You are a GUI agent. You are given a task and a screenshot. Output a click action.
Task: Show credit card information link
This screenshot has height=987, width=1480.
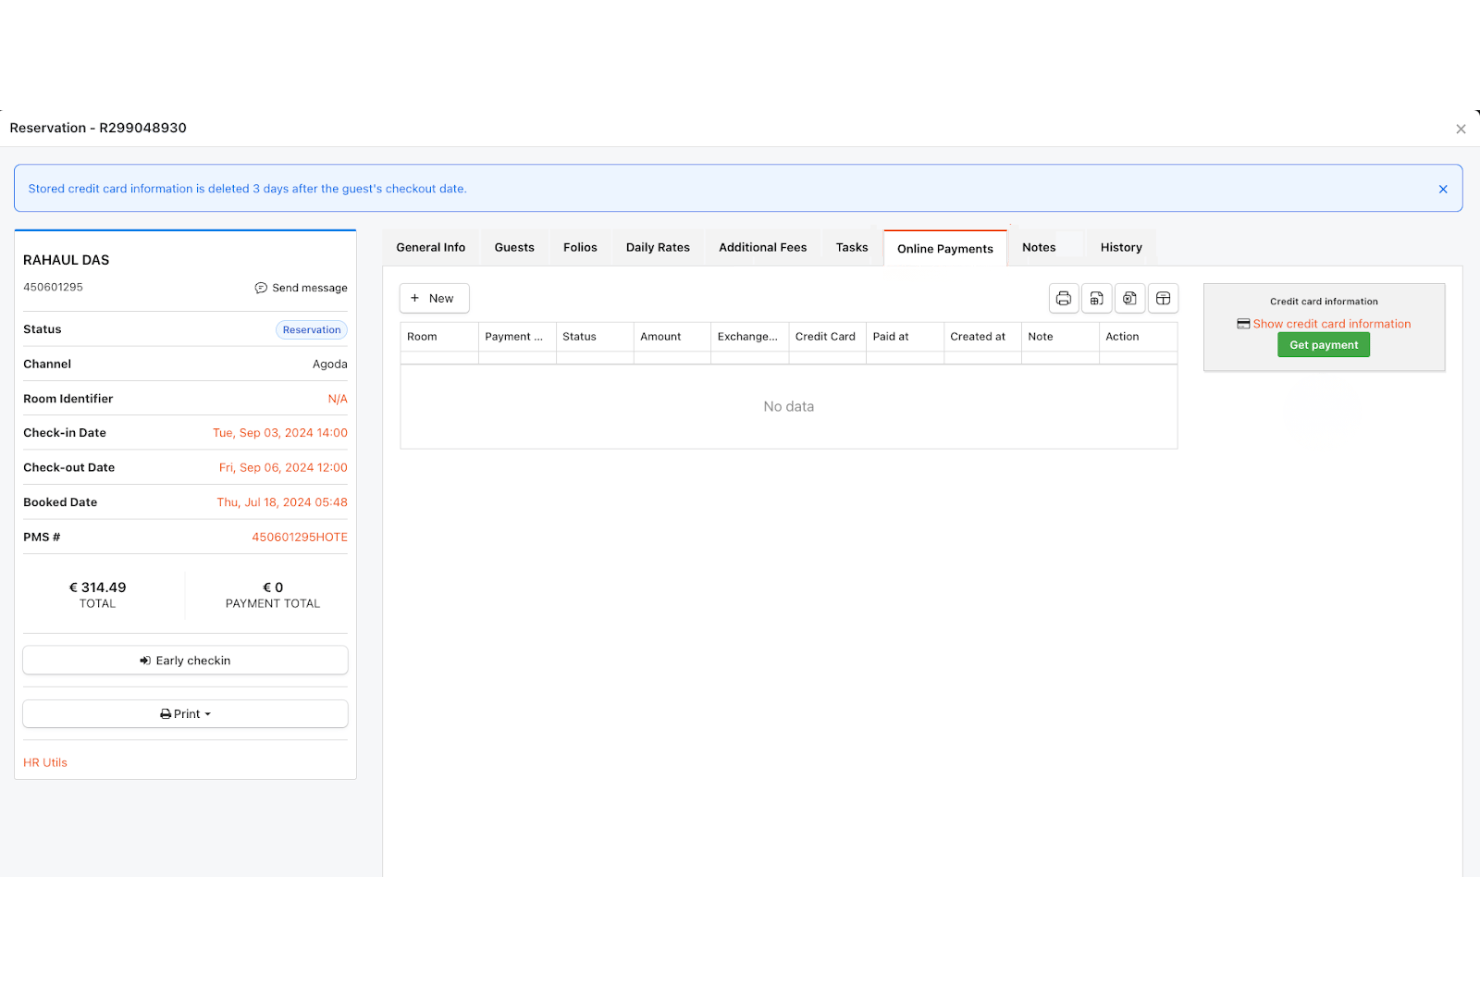[x=1332, y=324]
